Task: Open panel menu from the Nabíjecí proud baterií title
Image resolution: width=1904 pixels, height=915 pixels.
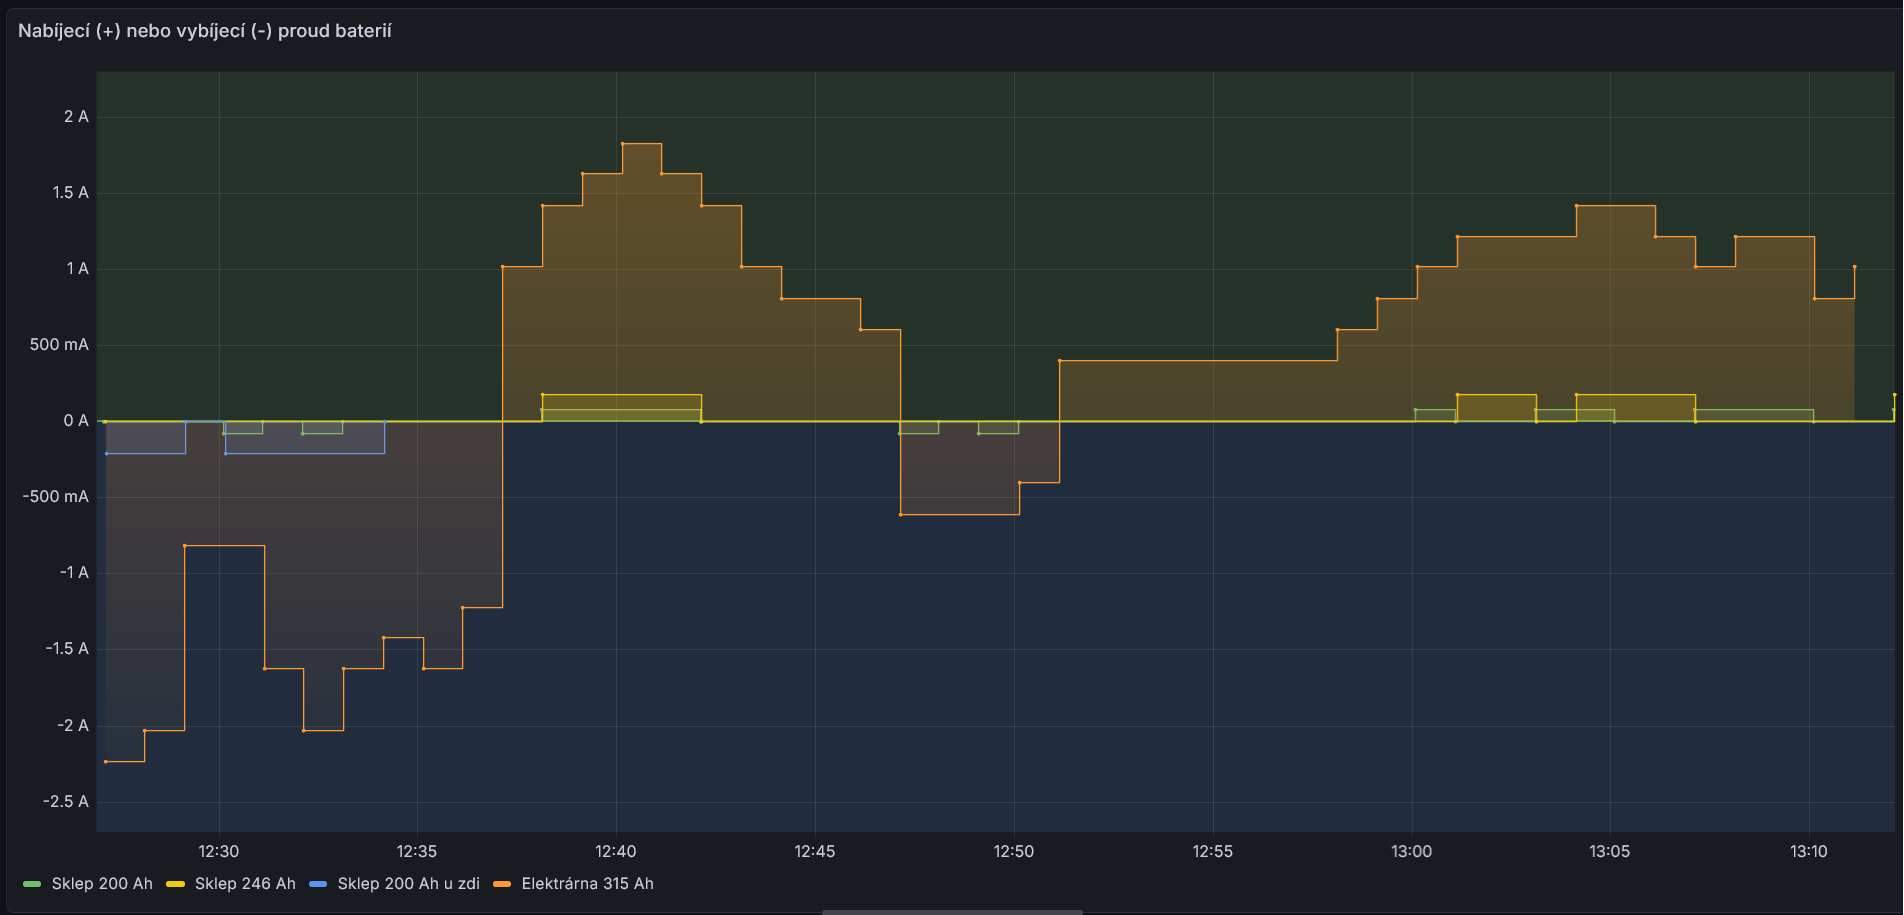Action: pos(205,31)
